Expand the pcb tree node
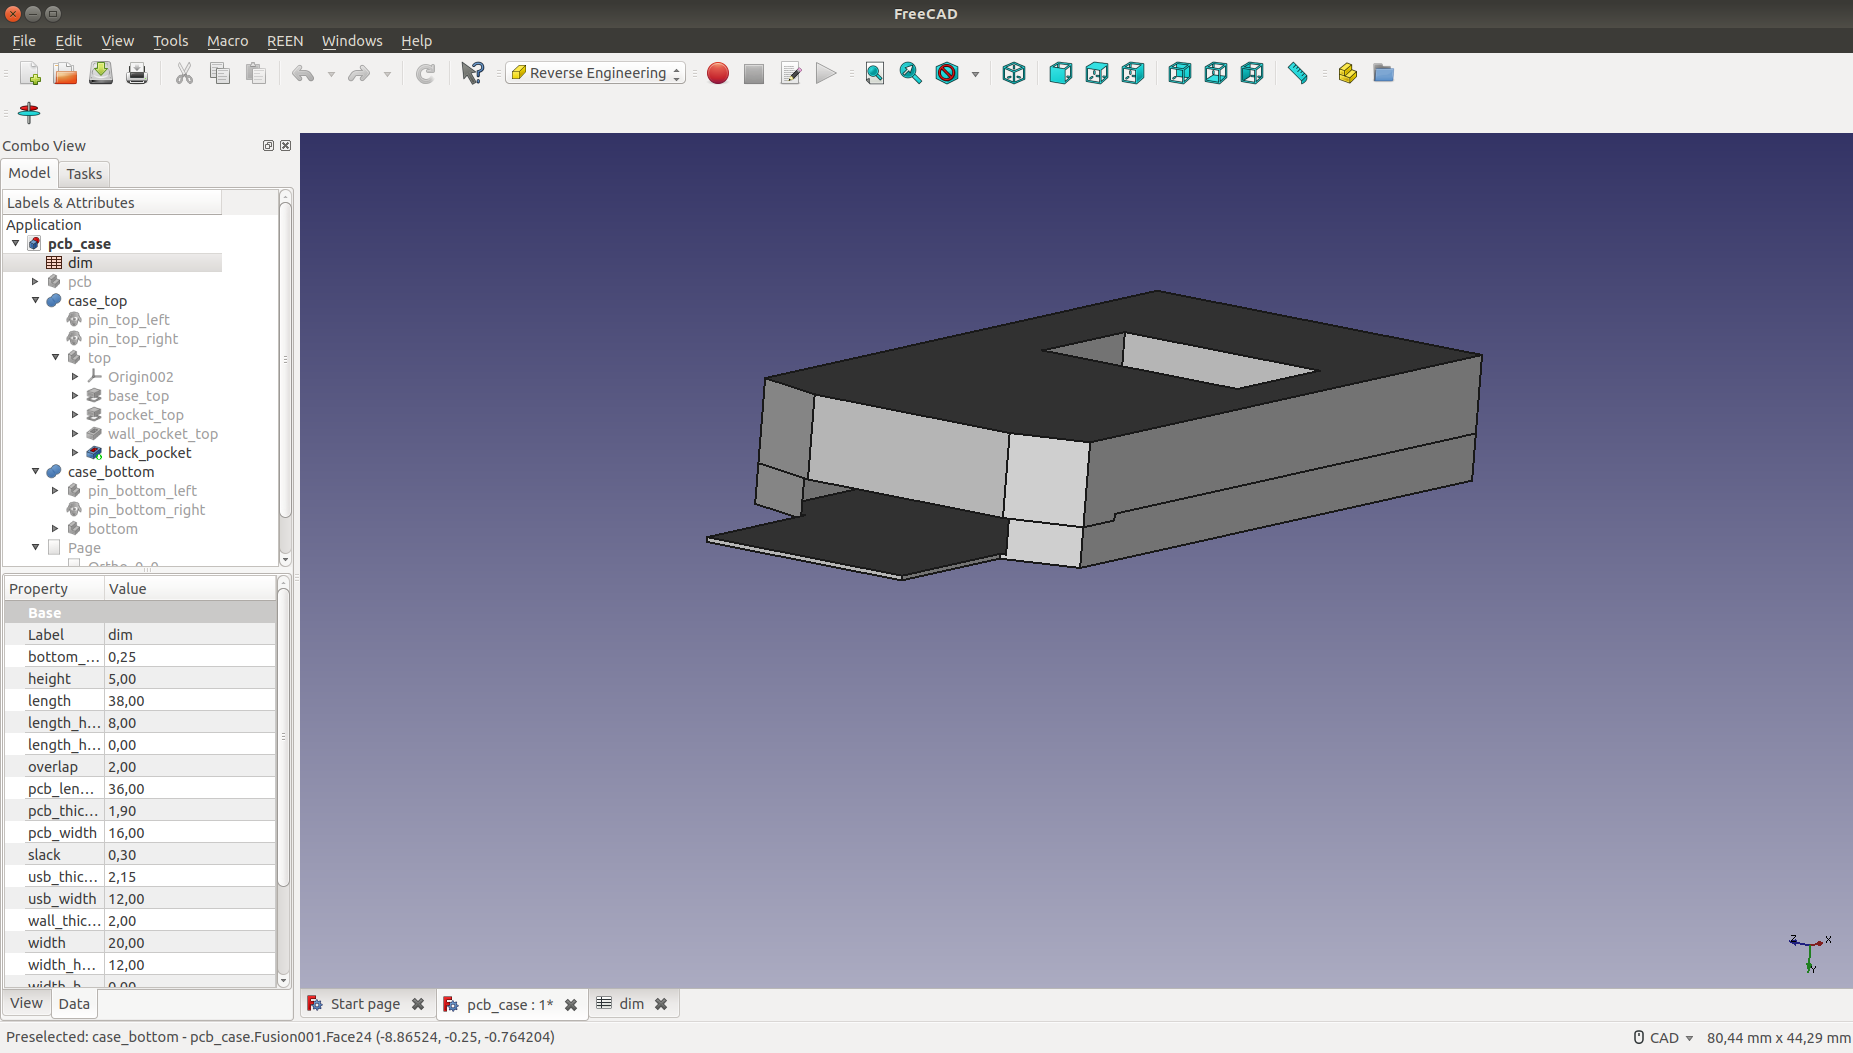Viewport: 1853px width, 1053px height. click(36, 282)
